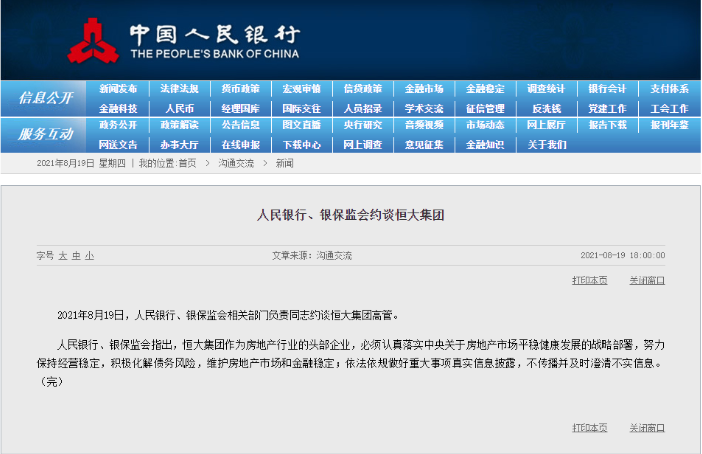Click 打印本页 link above the article body
Image resolution: width=702 pixels, height=454 pixels.
pyautogui.click(x=590, y=280)
